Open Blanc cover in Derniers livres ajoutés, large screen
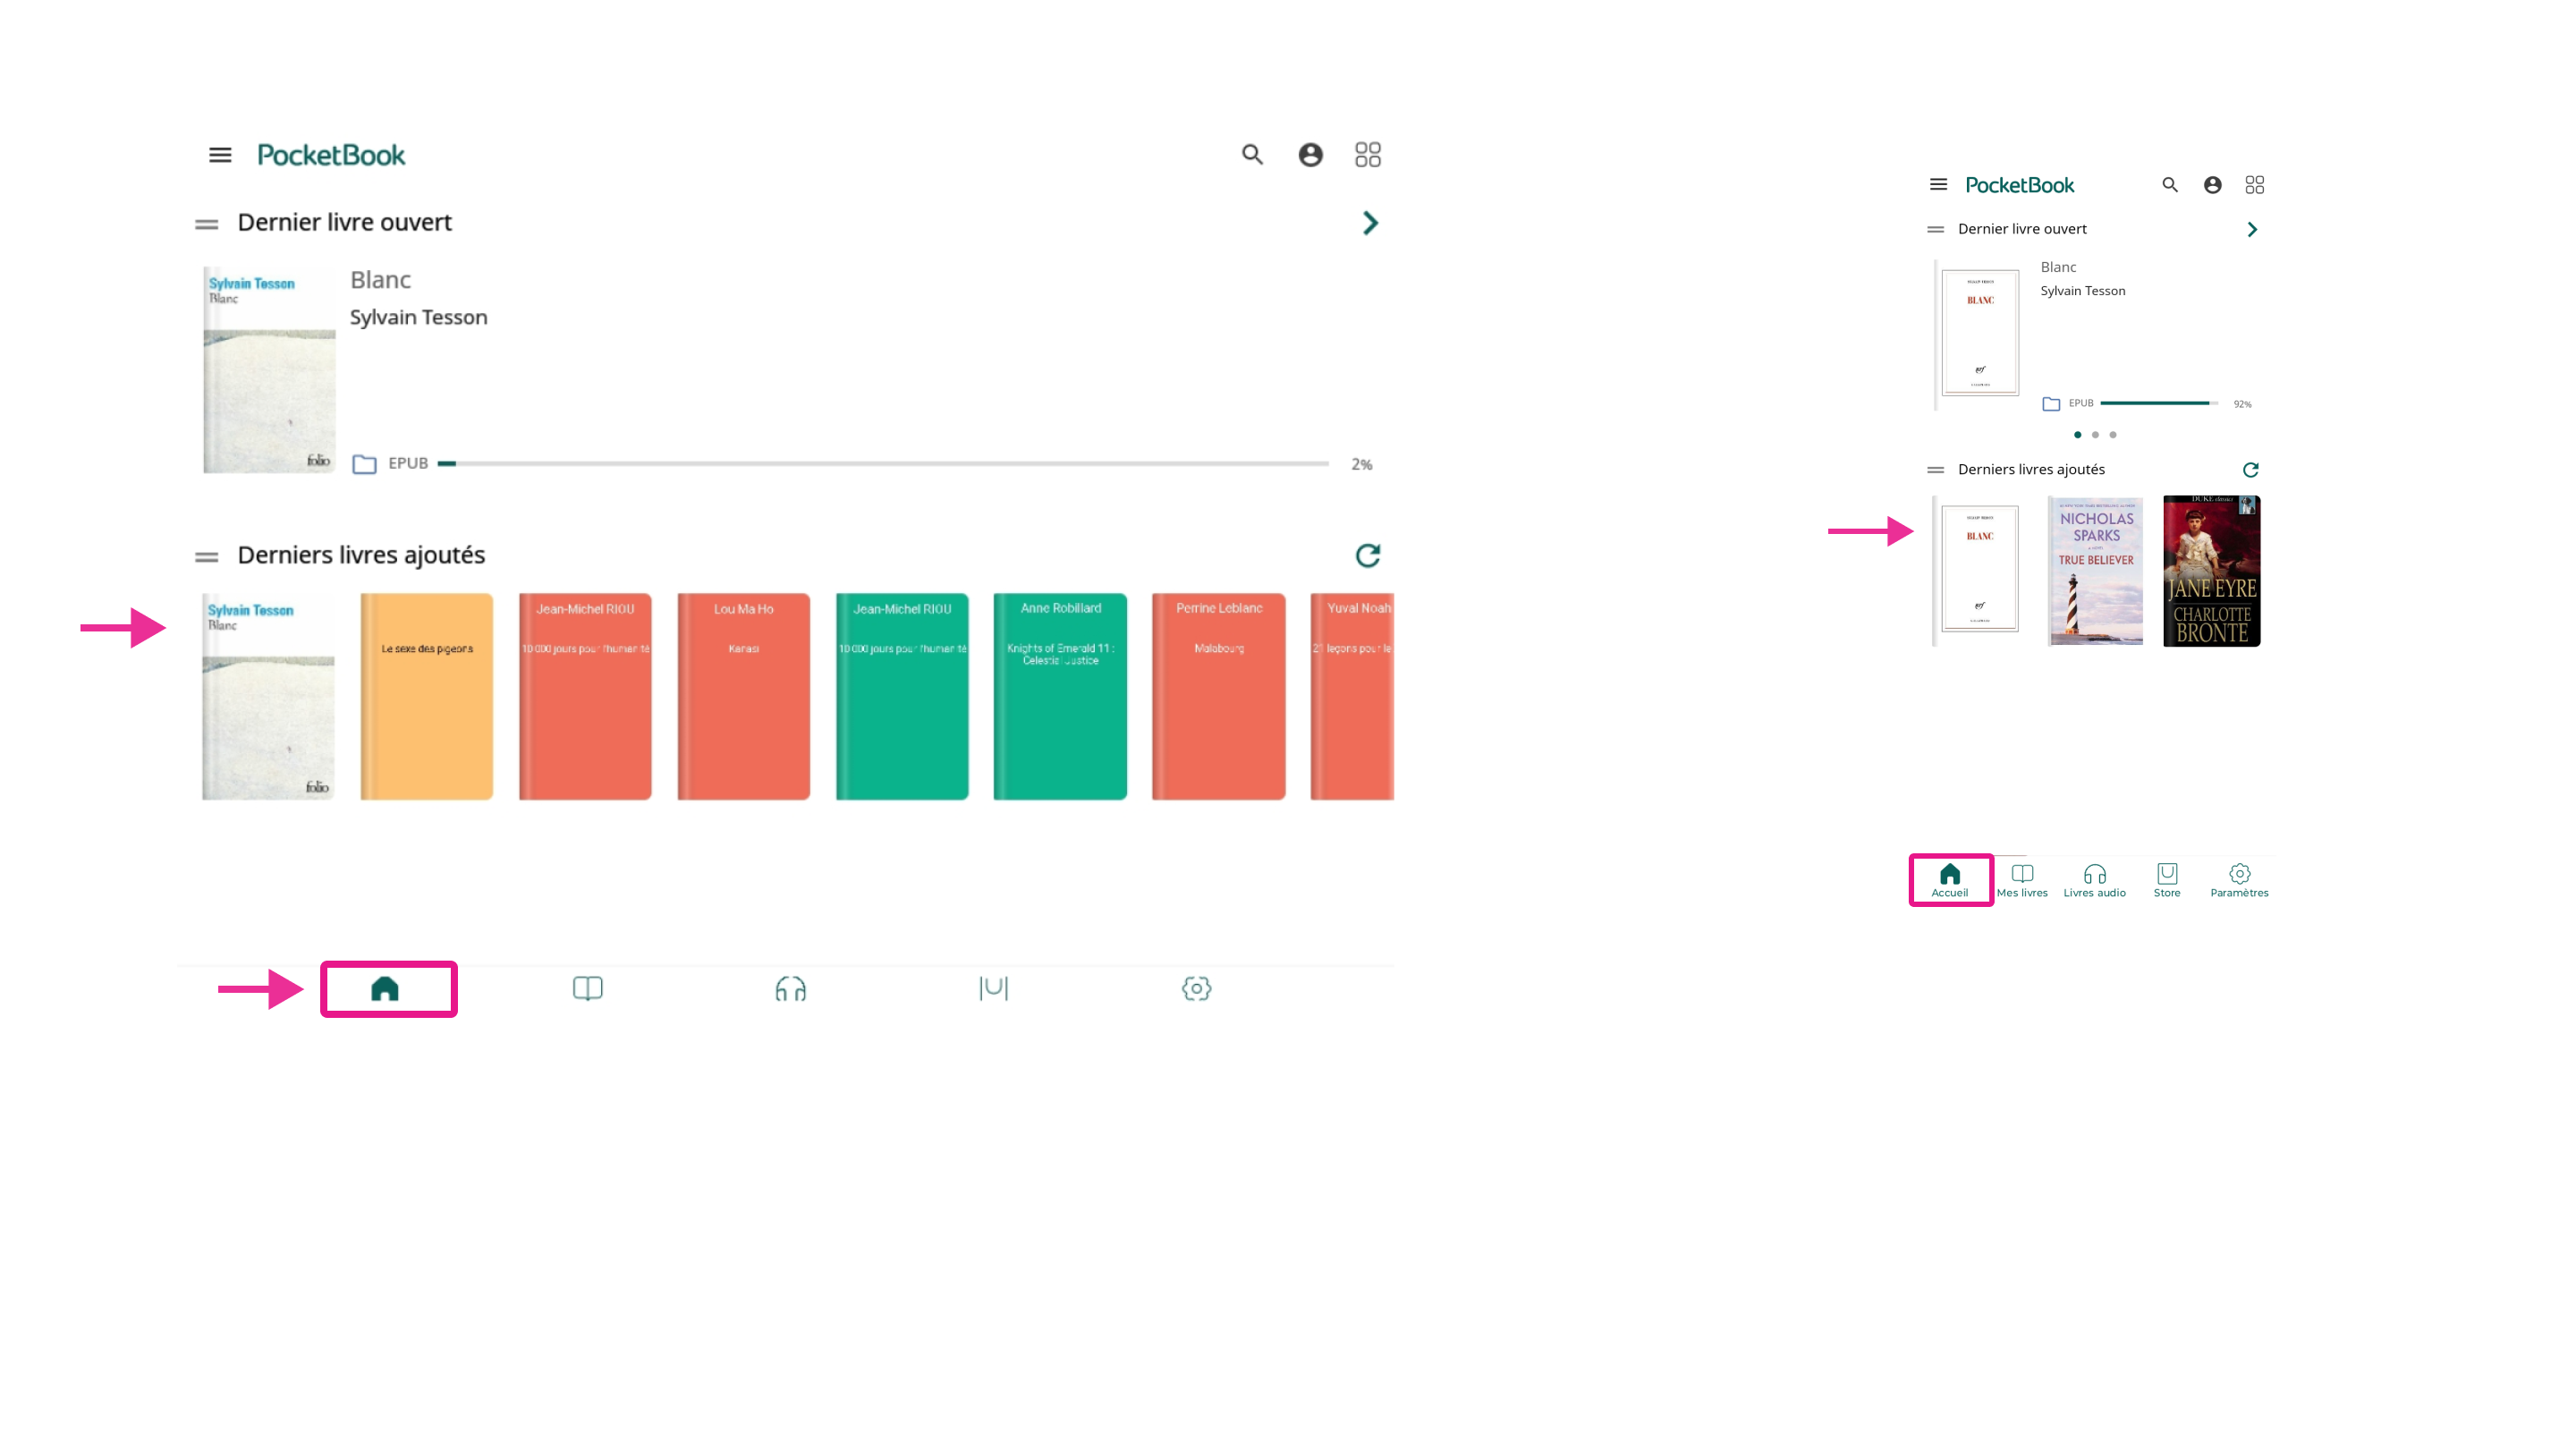 (268, 696)
